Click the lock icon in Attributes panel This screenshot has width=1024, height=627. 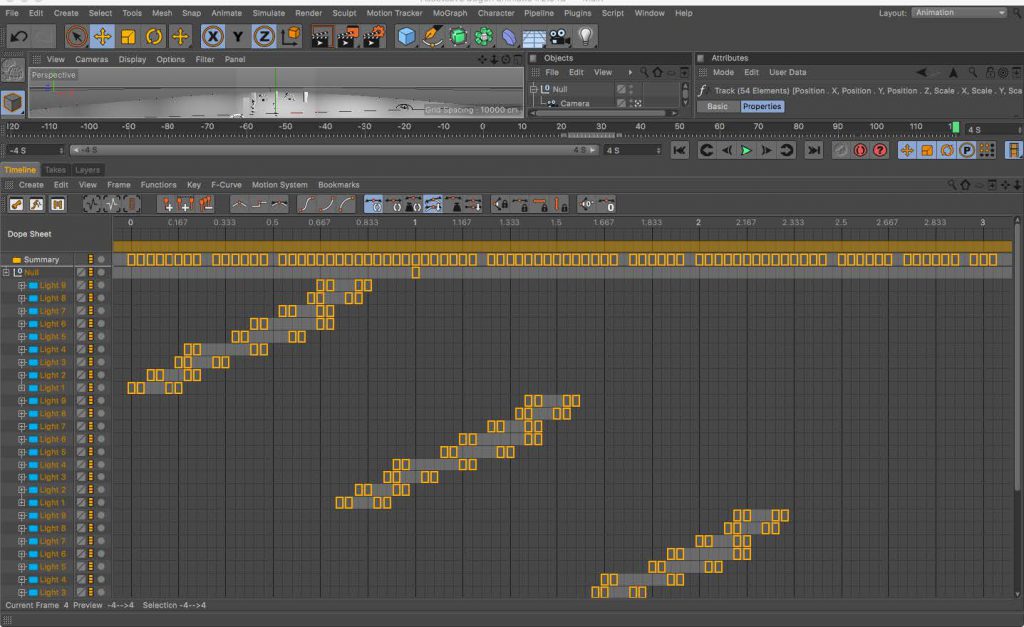[990, 72]
